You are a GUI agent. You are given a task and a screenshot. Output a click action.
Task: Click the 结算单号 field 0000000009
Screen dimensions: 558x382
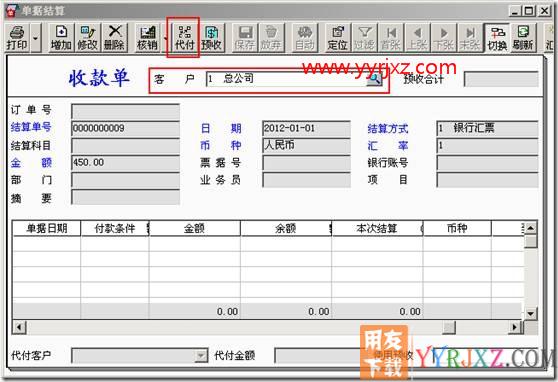(x=125, y=129)
